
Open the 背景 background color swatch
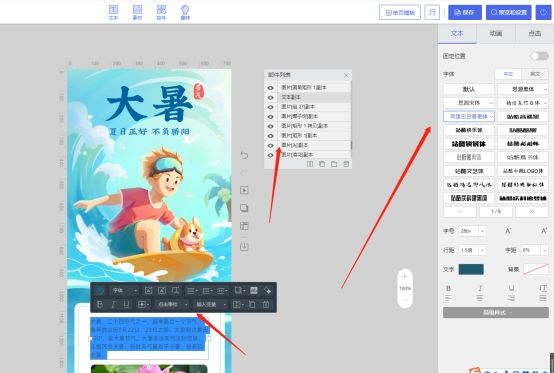point(536,269)
